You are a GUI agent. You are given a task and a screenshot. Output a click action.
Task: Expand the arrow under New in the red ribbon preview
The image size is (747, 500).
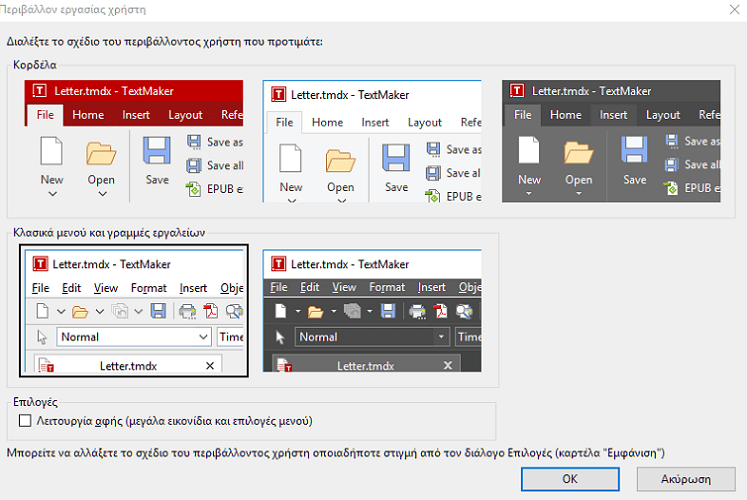pyautogui.click(x=52, y=195)
